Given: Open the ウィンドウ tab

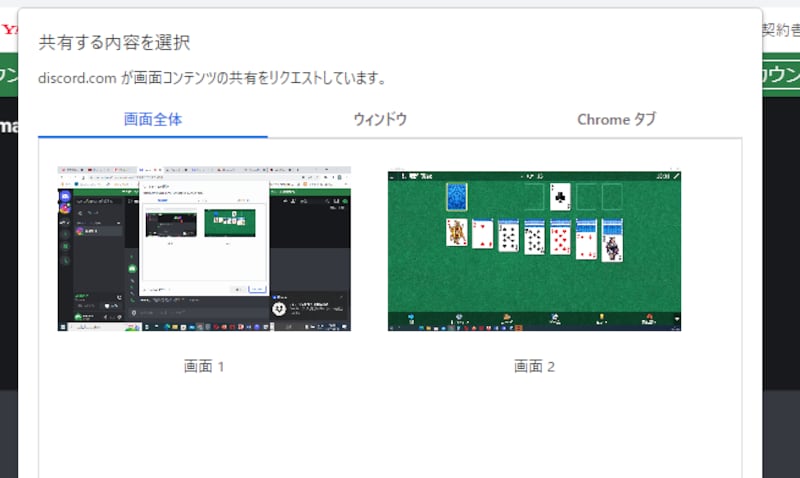Looking at the screenshot, I should pyautogui.click(x=380, y=119).
